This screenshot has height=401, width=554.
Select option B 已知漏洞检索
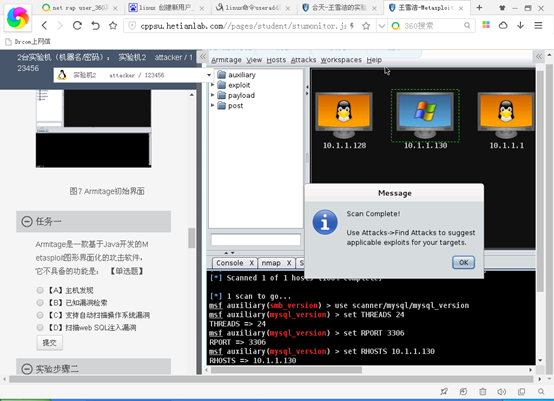click(40, 302)
